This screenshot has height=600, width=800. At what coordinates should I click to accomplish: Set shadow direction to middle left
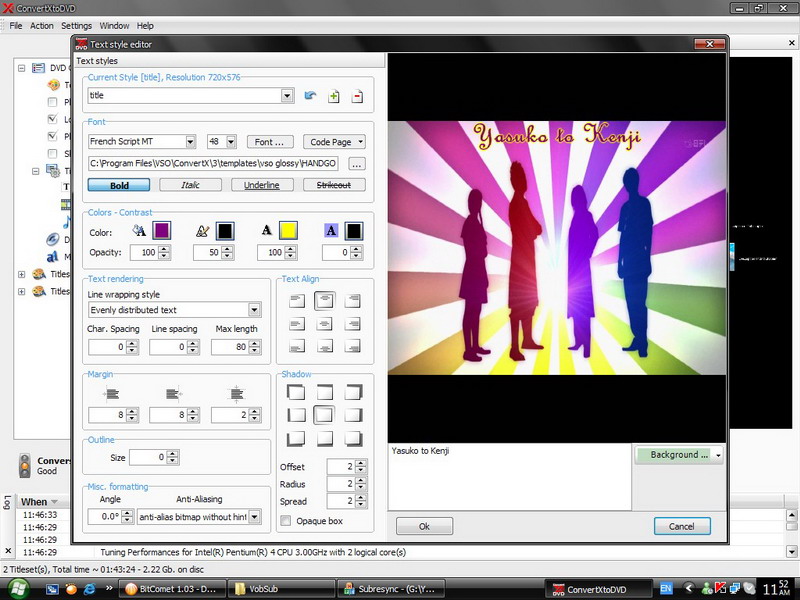[x=296, y=415]
